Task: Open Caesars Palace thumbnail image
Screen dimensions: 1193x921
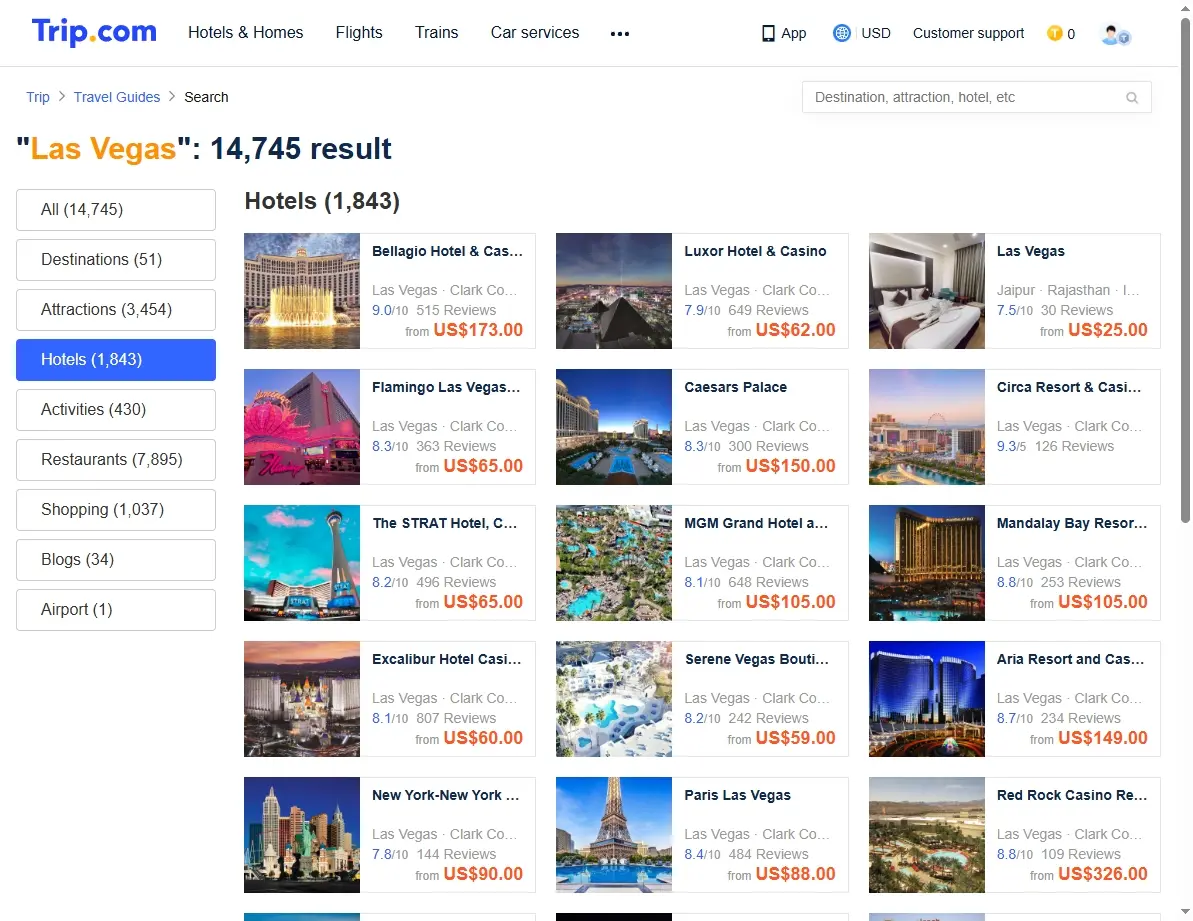Action: pos(614,427)
